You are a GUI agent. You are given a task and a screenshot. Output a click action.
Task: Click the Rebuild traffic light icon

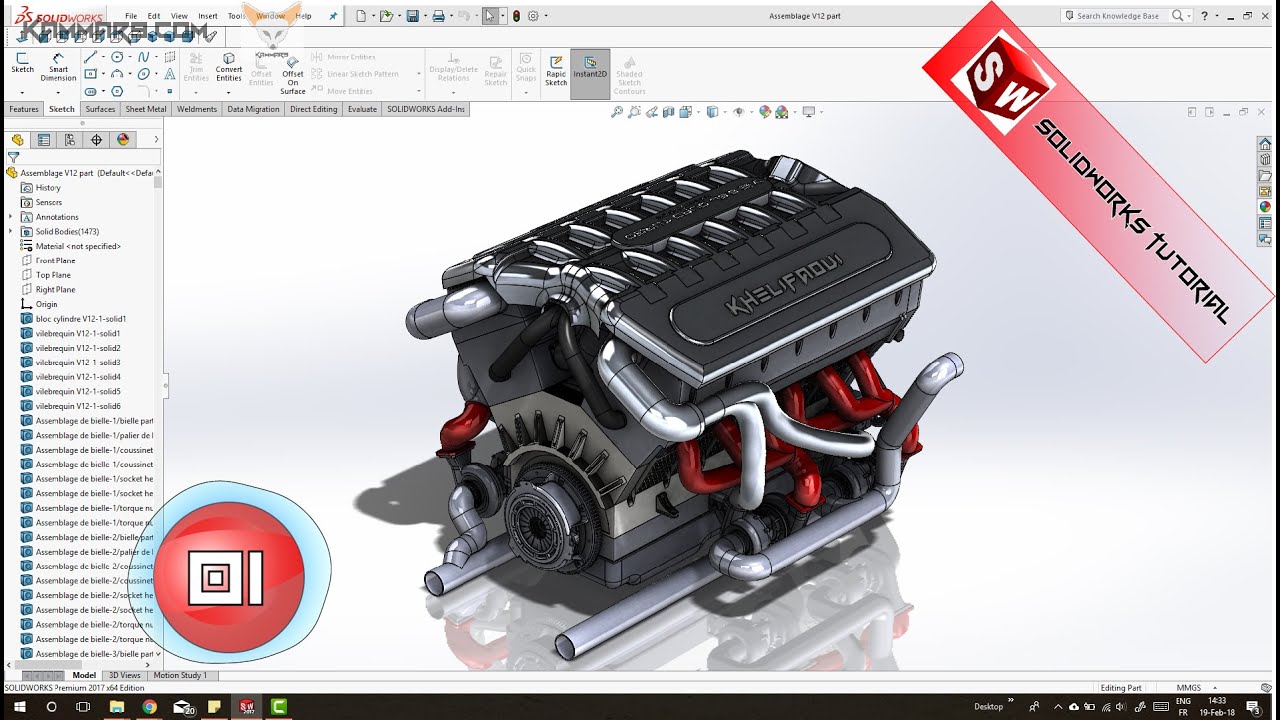(x=515, y=16)
